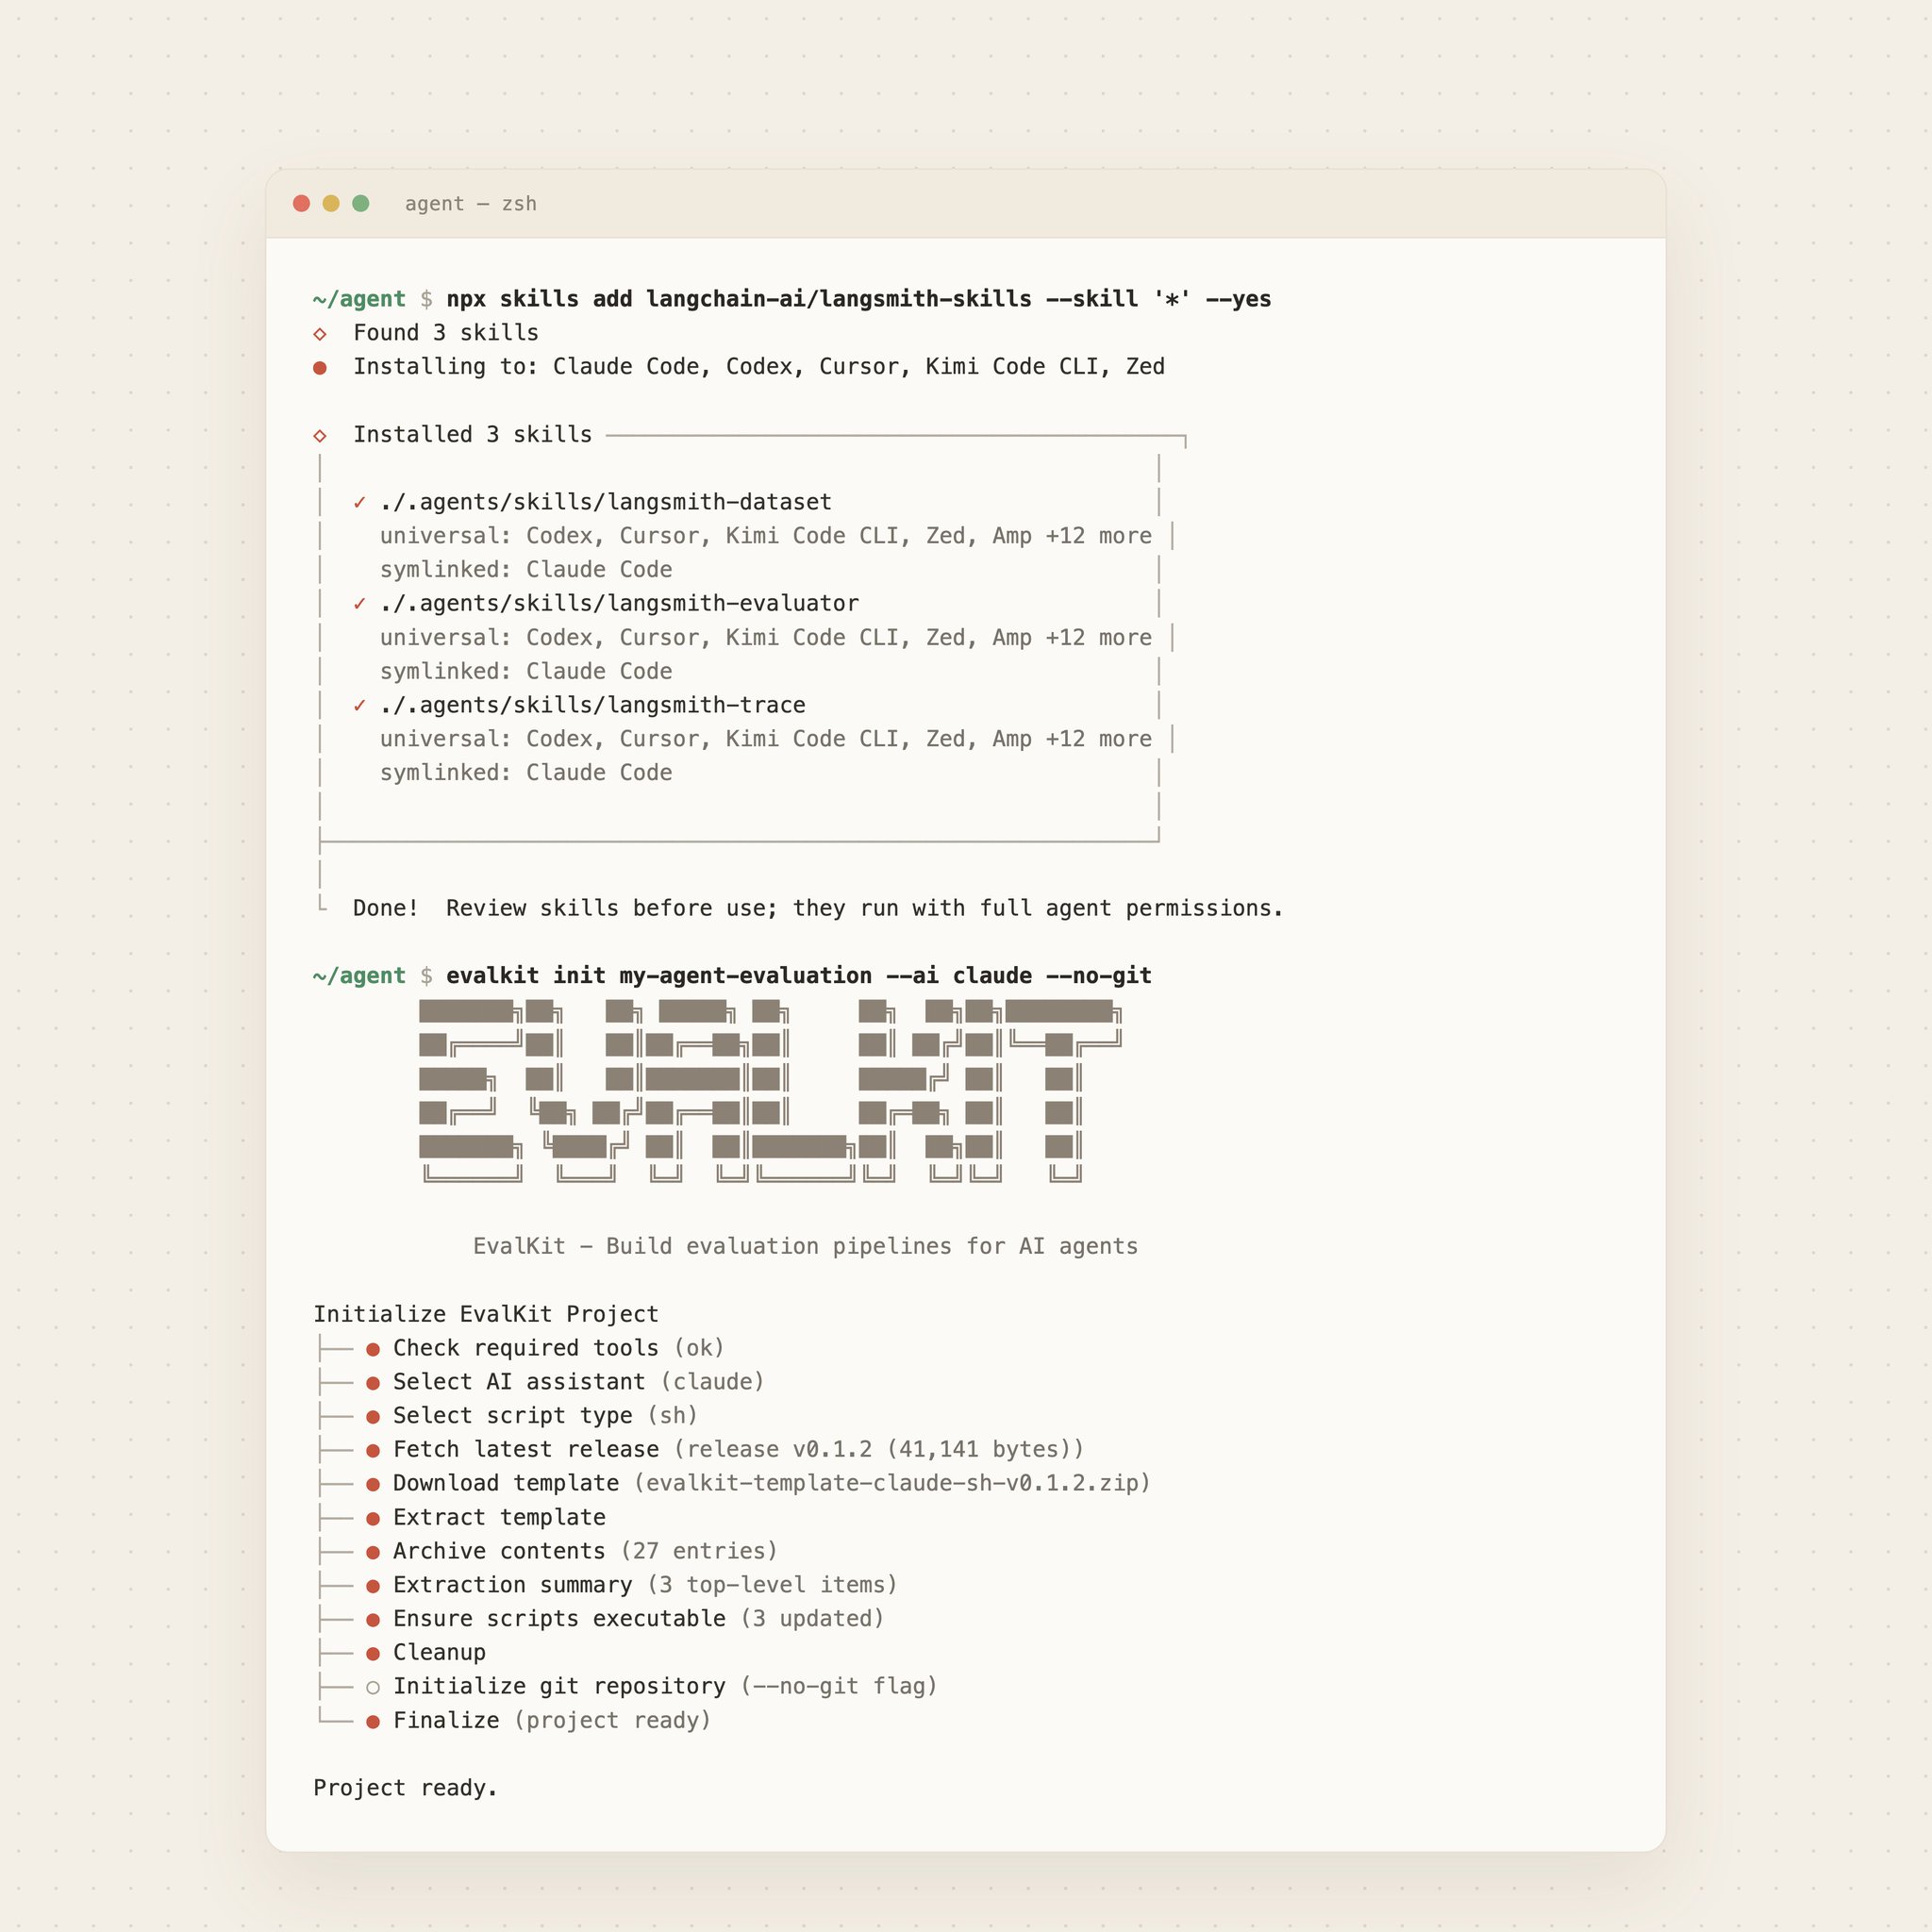
Task: Click the yellow minimize window dot
Action: [331, 204]
